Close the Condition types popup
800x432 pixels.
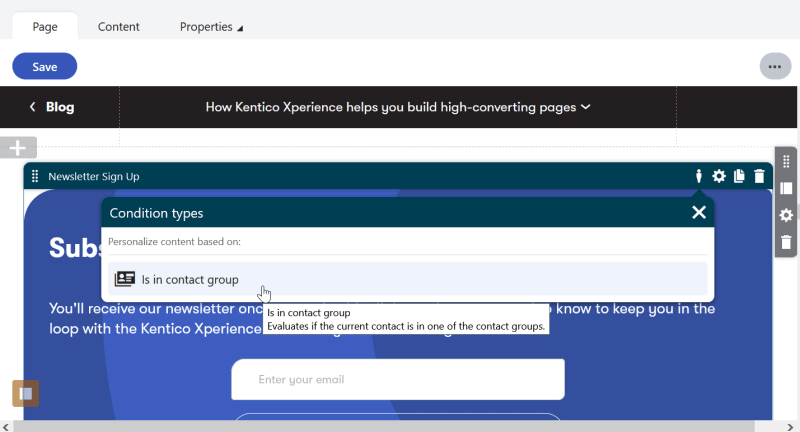[x=699, y=212]
